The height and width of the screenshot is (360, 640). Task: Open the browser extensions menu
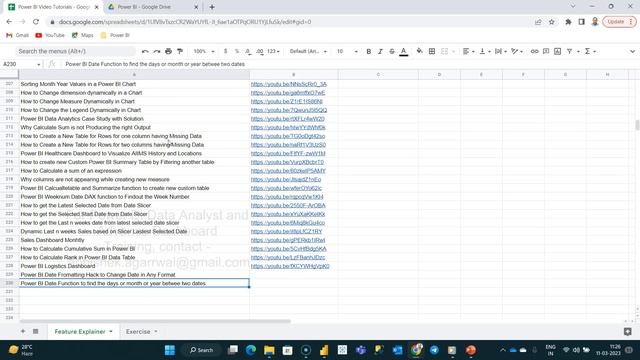(x=568, y=22)
